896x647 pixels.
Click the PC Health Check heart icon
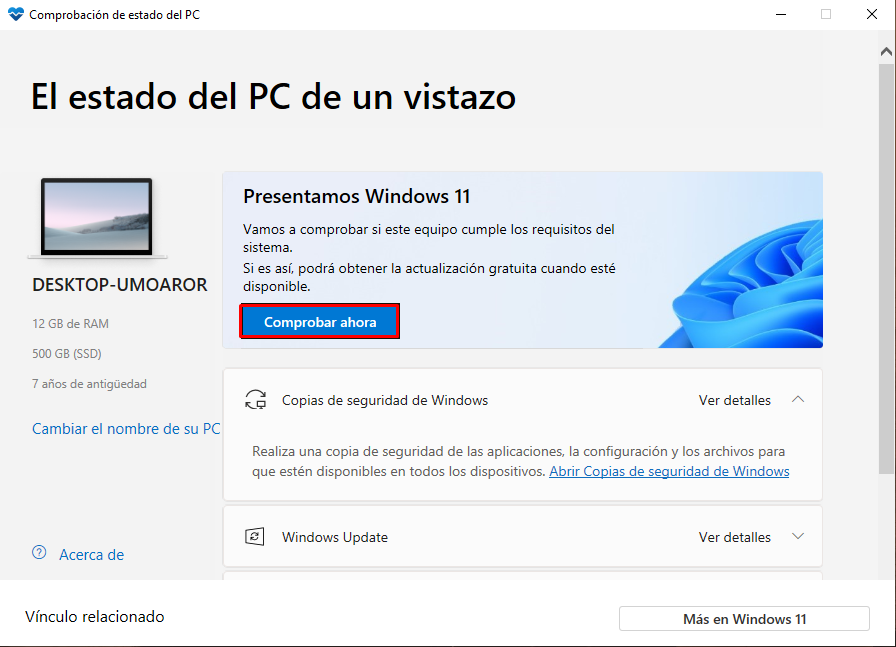[16, 14]
